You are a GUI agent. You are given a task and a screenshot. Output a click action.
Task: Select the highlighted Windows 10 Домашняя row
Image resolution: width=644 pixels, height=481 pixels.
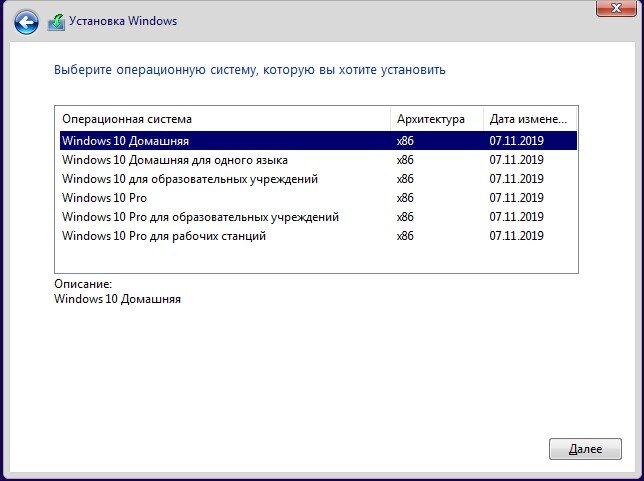[x=318, y=141]
